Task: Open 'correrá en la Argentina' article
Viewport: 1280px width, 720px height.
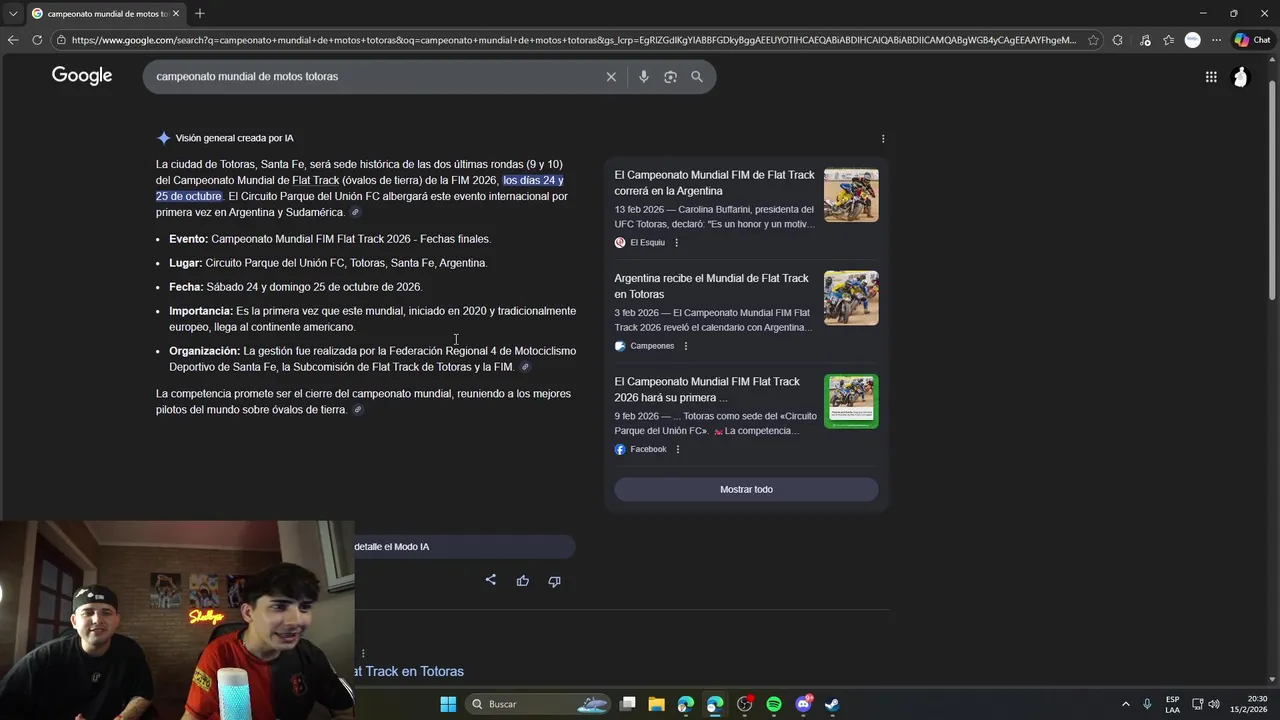Action: [x=714, y=183]
